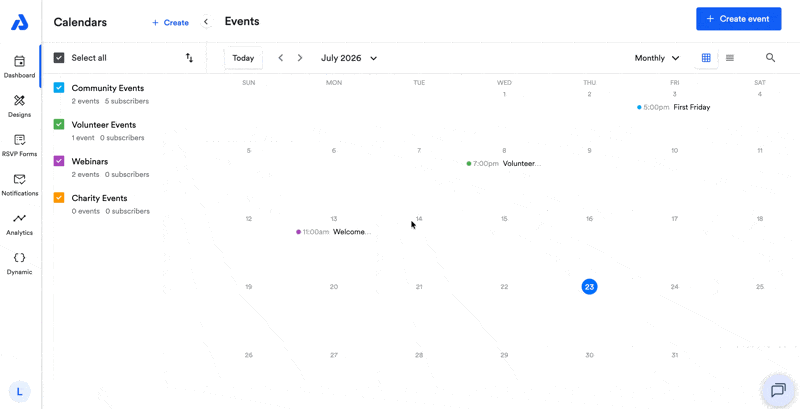This screenshot has width=800, height=409.
Task: Switch to the list view icon
Action: [x=730, y=58]
